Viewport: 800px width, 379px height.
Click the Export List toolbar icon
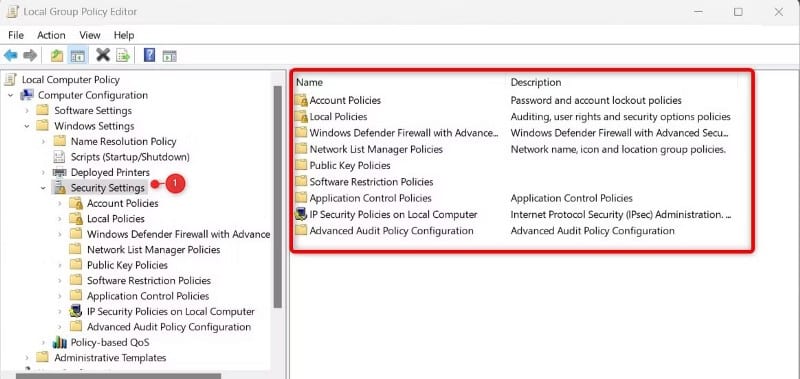pos(123,55)
